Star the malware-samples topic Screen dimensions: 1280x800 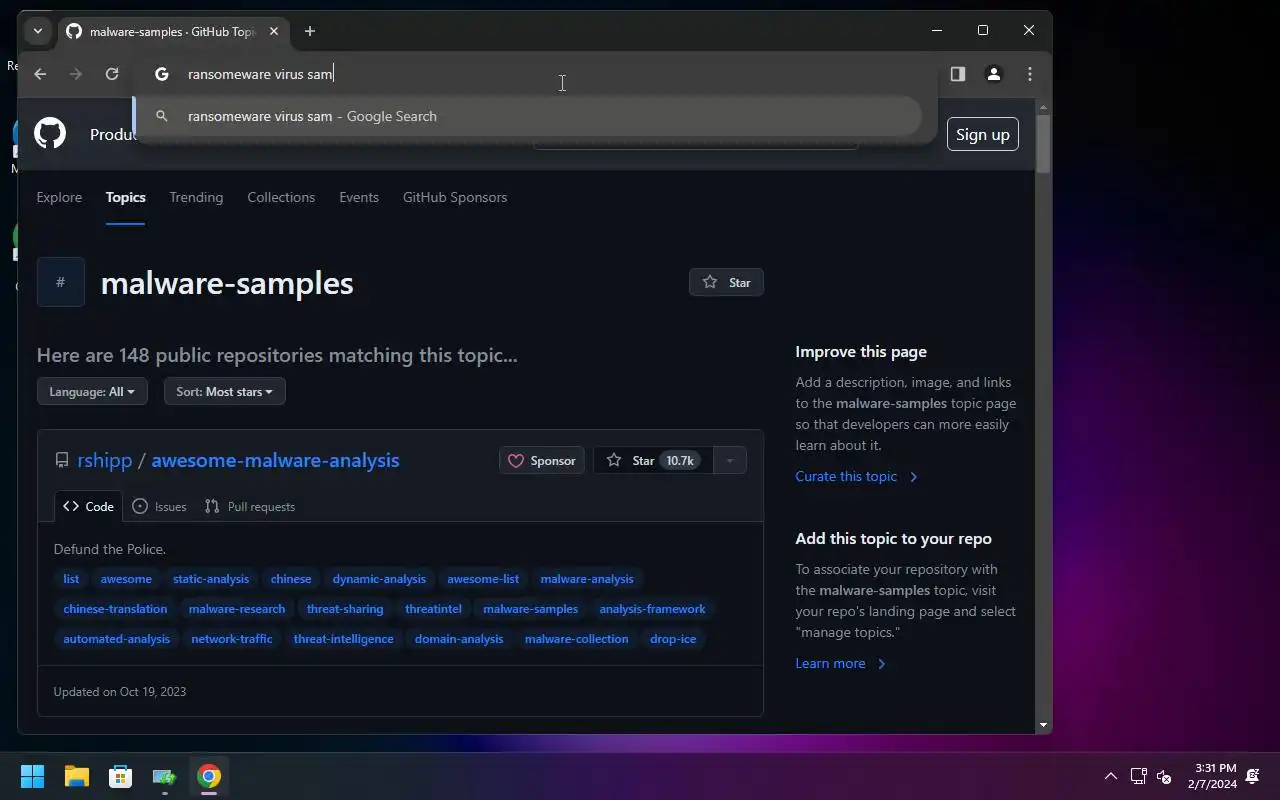[726, 282]
